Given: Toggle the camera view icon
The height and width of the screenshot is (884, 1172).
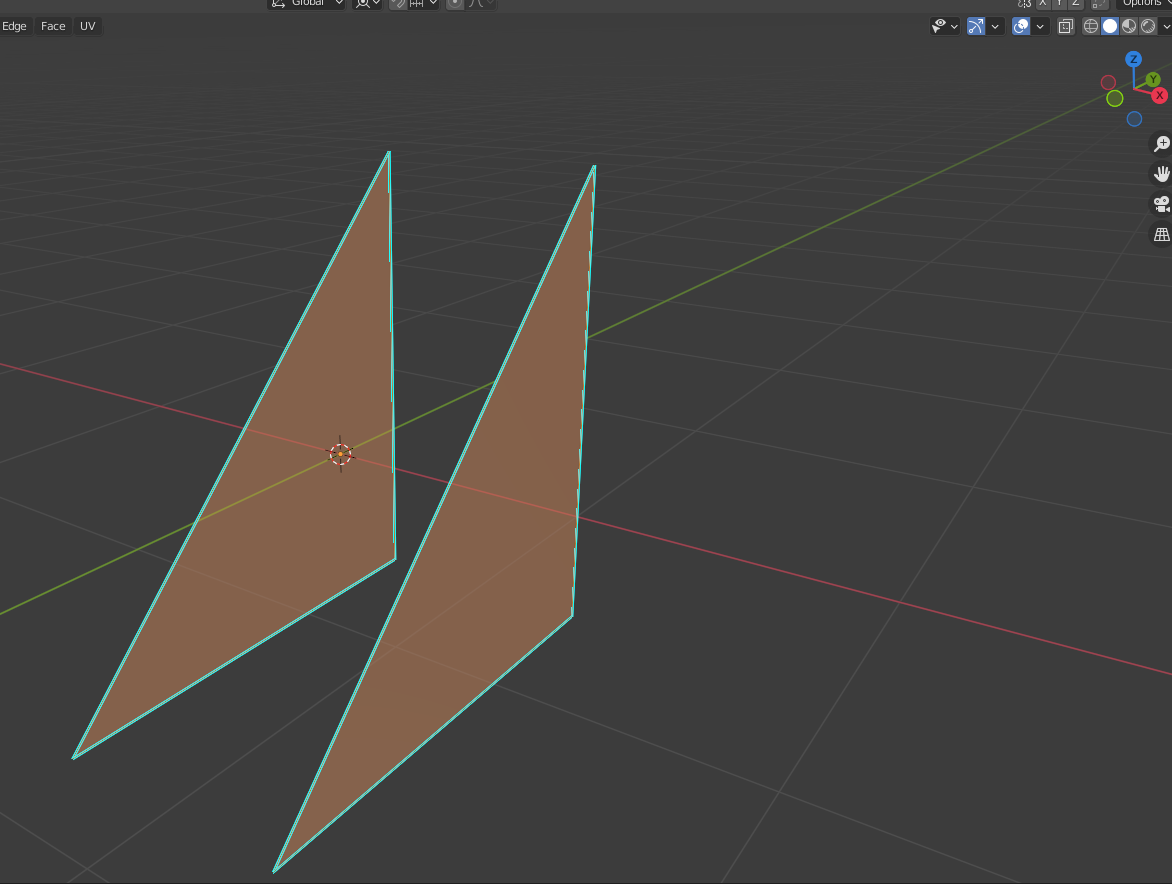Looking at the screenshot, I should coord(1160,203).
